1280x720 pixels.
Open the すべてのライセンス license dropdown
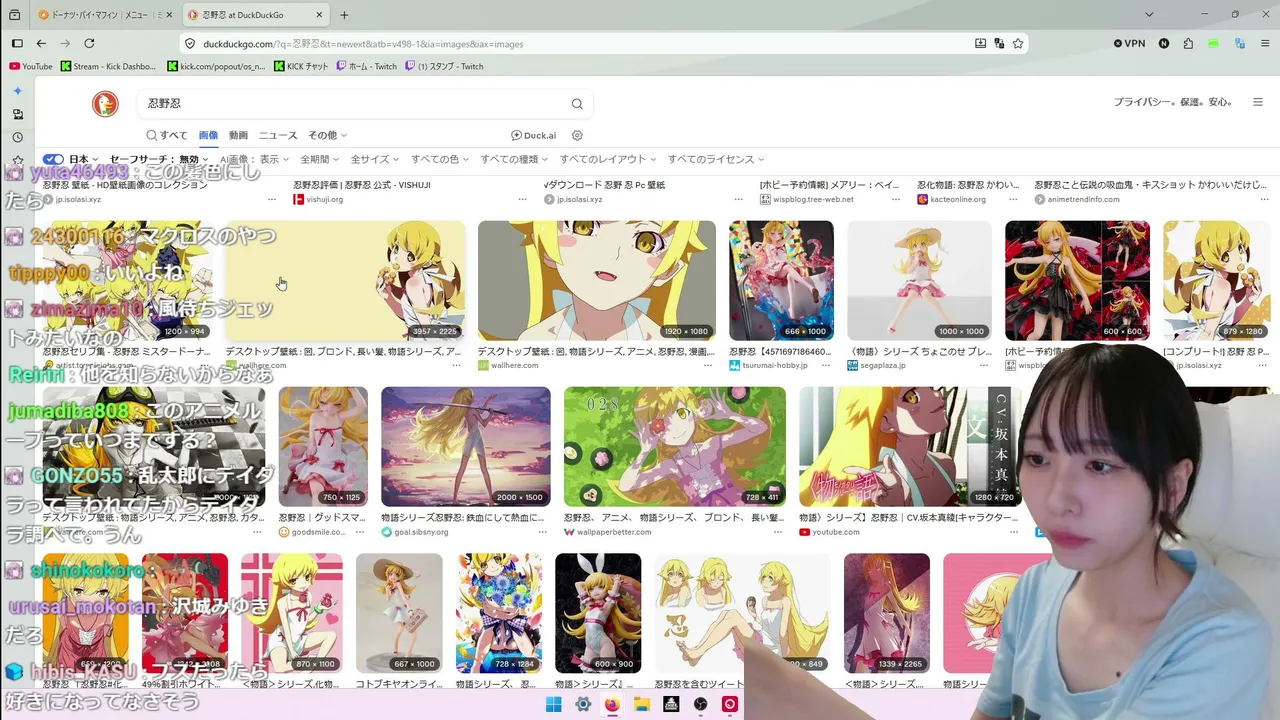(716, 160)
